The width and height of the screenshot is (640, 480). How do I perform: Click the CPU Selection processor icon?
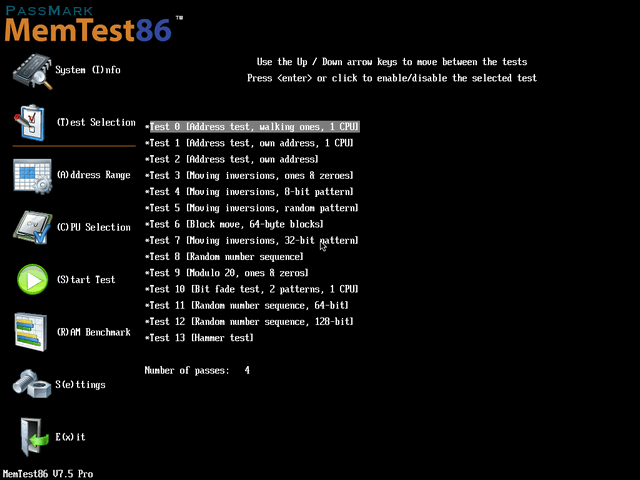[x=33, y=227]
